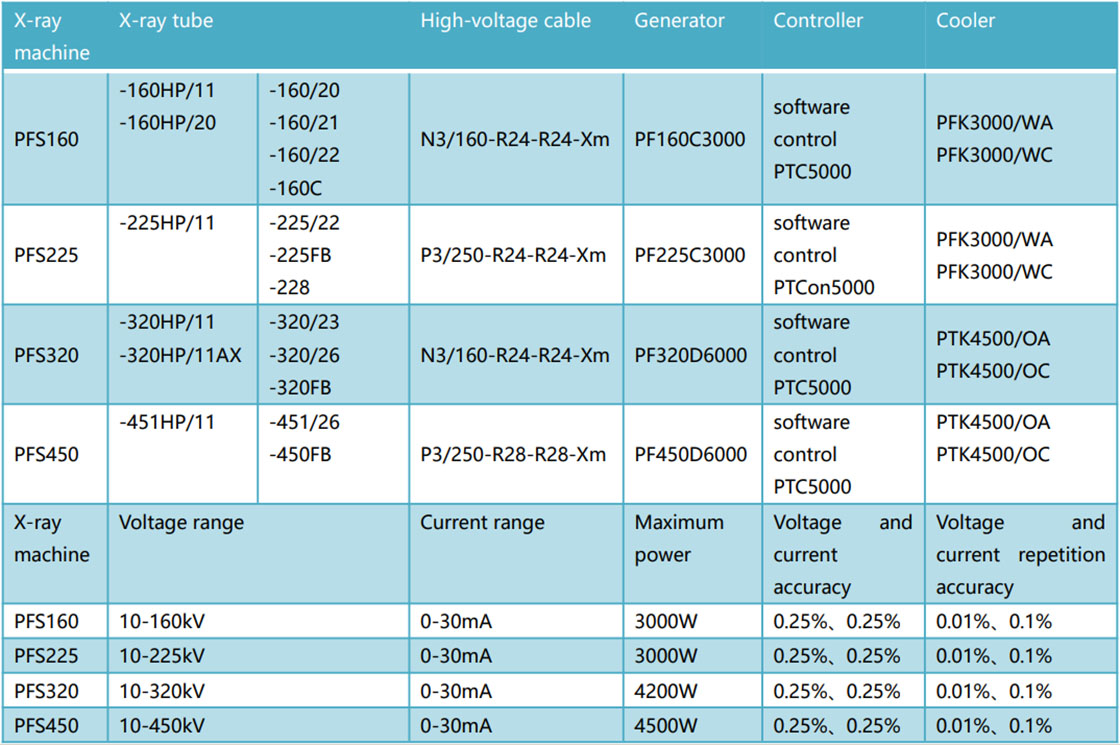Select PFS320 in the lower specification table

(46, 691)
